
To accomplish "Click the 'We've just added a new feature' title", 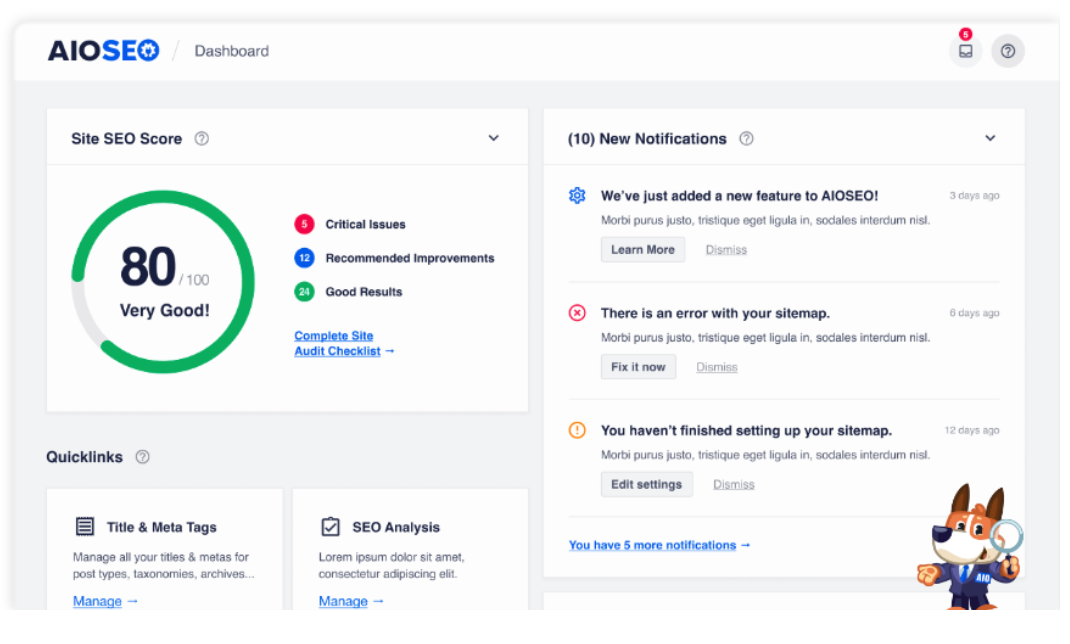I will click(x=739, y=196).
